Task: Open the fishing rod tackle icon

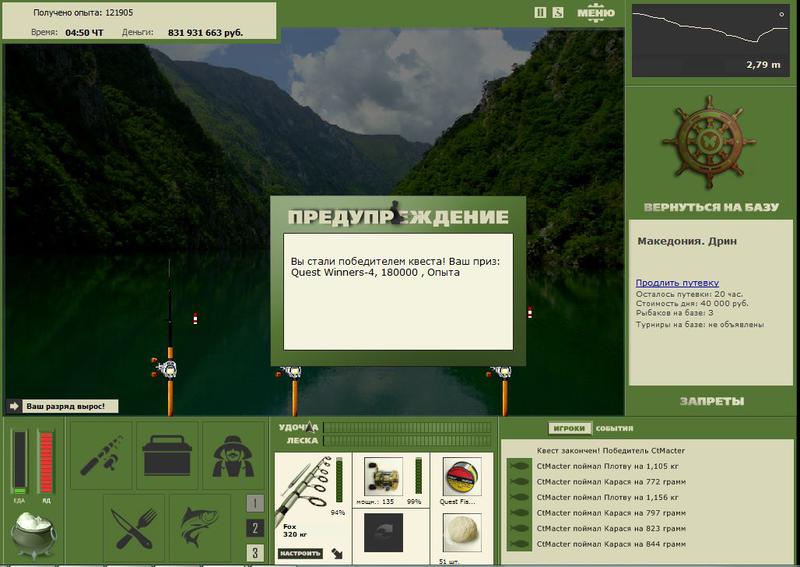Action: pyautogui.click(x=101, y=455)
